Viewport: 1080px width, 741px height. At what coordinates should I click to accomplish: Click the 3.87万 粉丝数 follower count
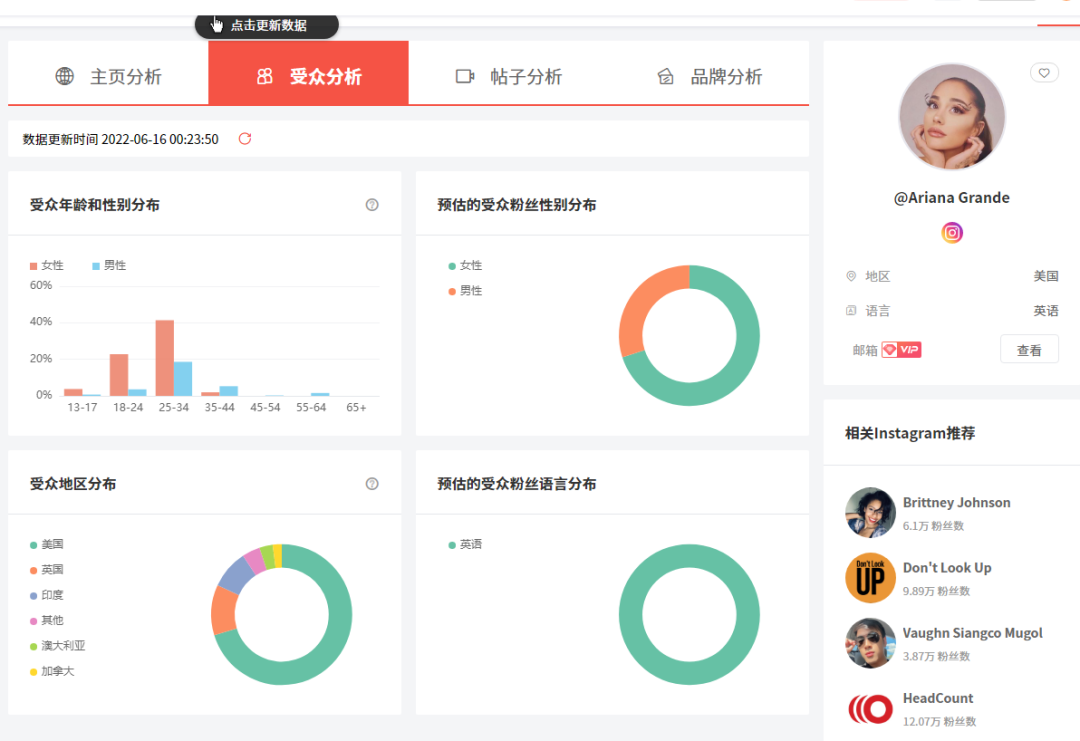point(936,656)
